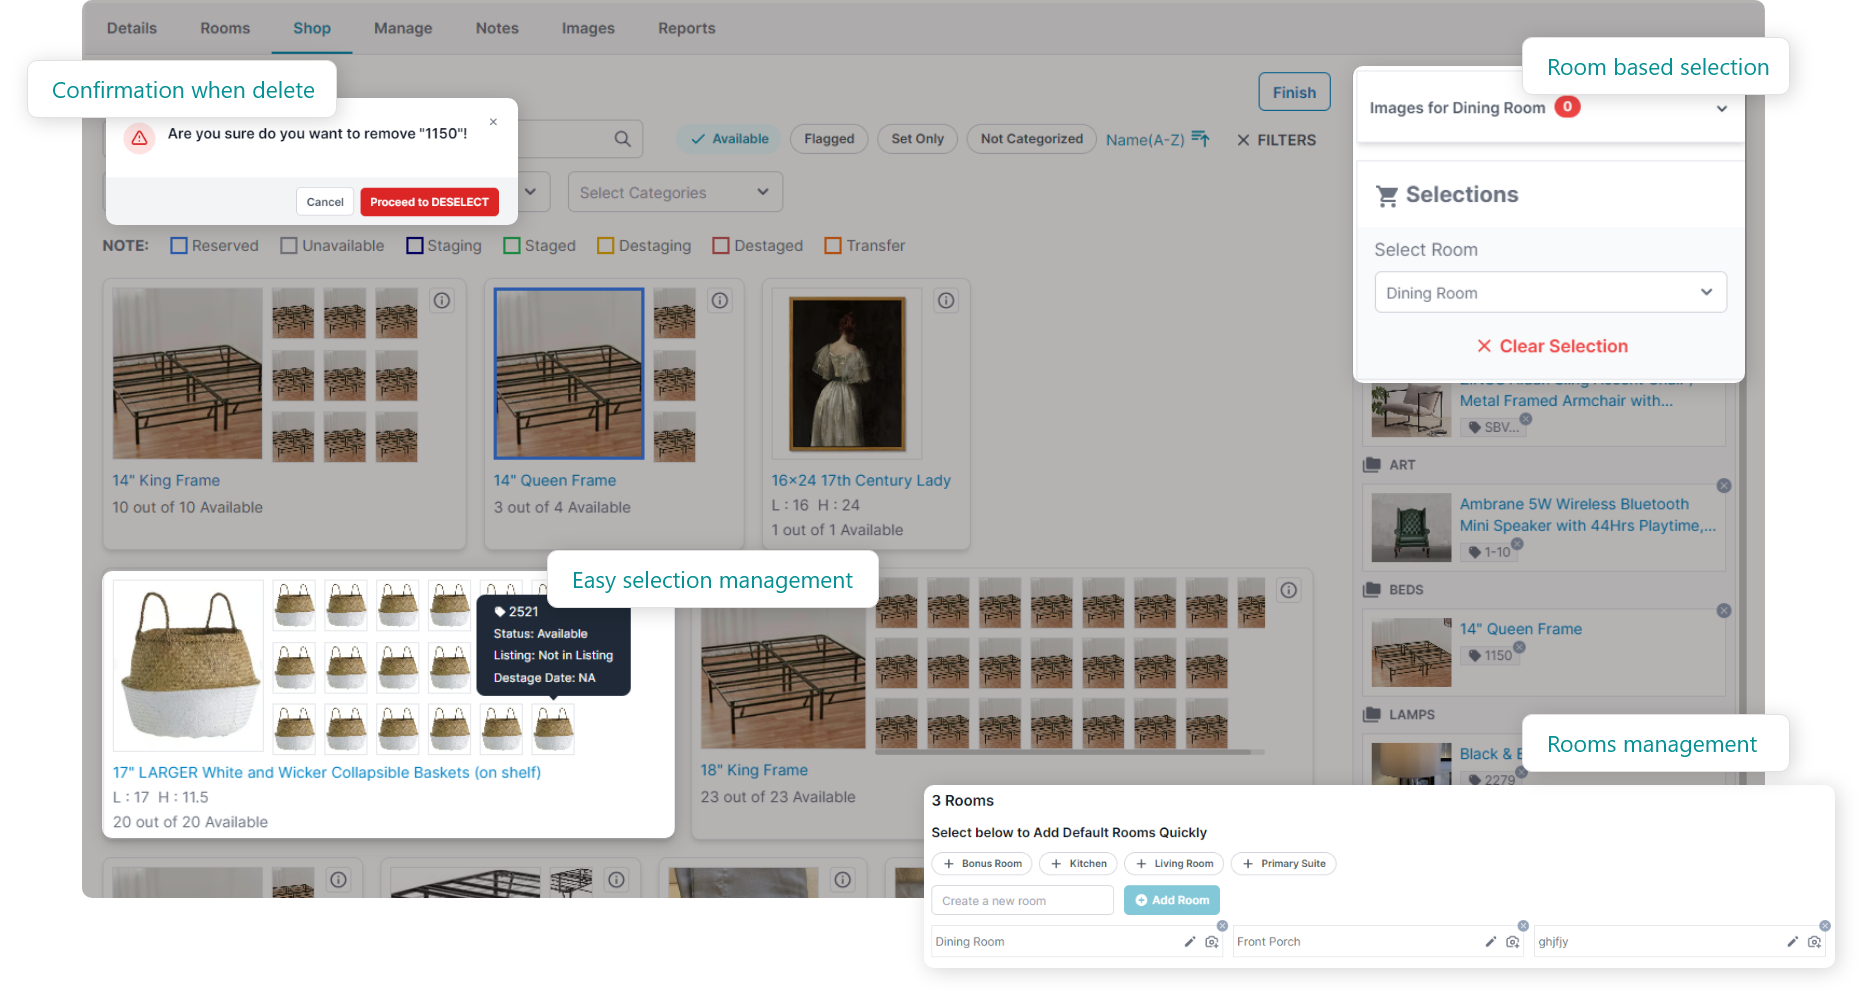Toggle the Set Only filter
The image size is (1868, 1001).
tap(917, 139)
